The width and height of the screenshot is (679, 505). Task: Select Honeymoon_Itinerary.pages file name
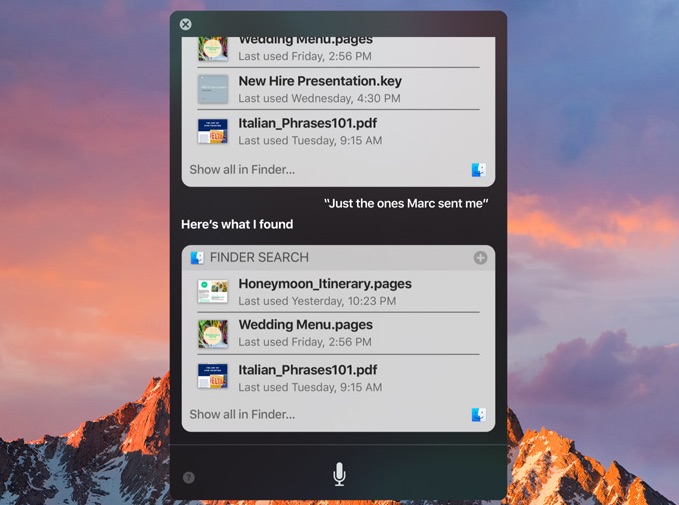tap(325, 284)
